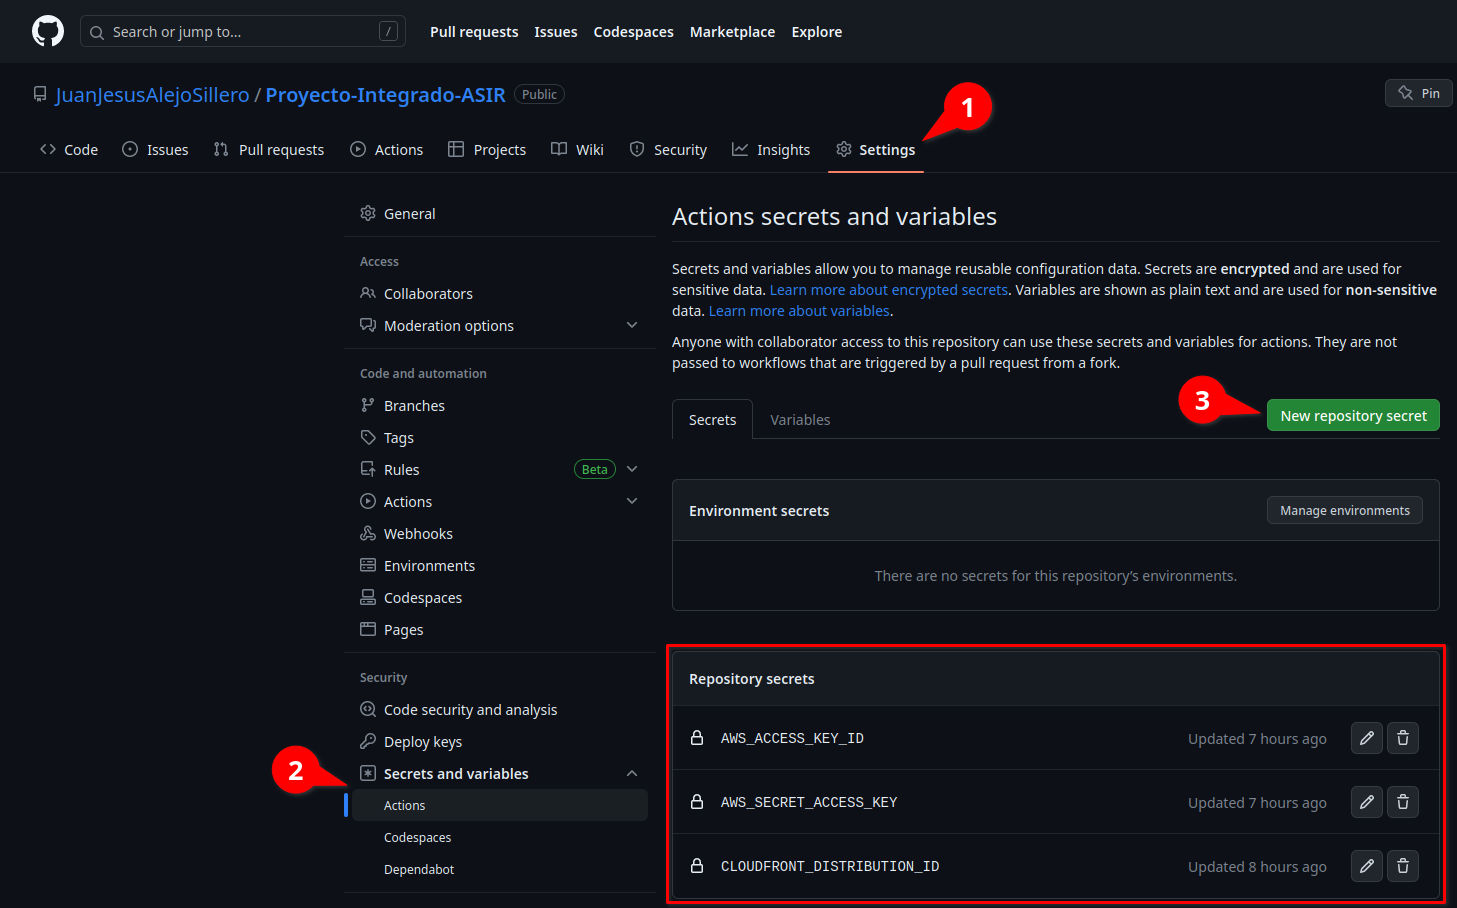Open JuanJesusAlejoSillero profile link
The height and width of the screenshot is (908, 1457).
152,94
